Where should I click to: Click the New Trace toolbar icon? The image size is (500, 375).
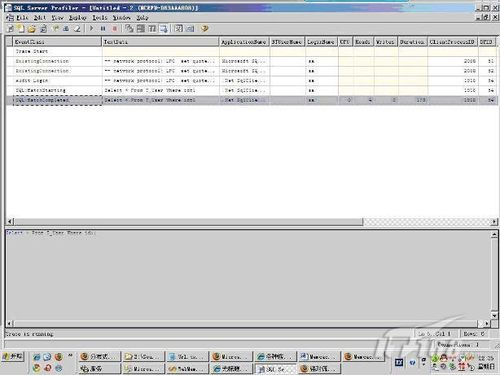pos(10,29)
